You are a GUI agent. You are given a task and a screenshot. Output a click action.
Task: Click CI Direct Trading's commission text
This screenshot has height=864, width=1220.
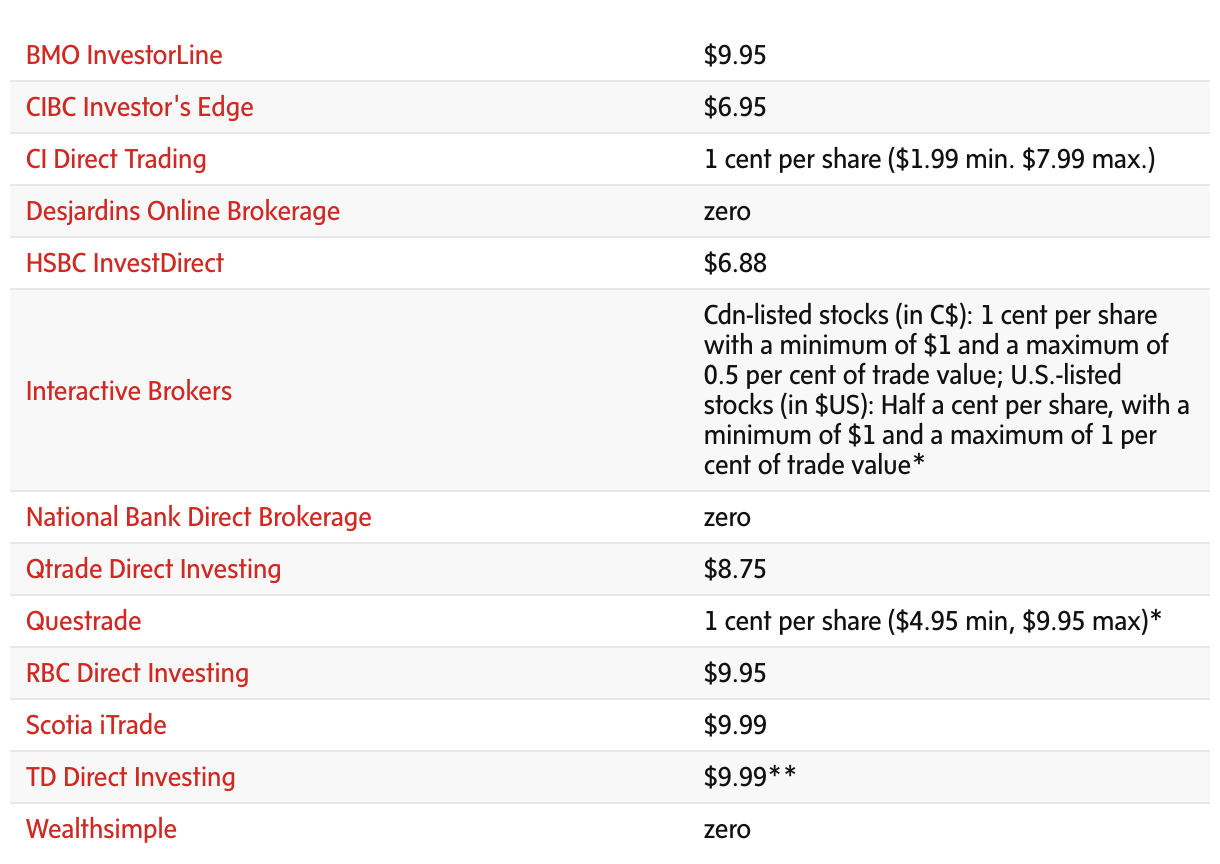[x=929, y=159]
